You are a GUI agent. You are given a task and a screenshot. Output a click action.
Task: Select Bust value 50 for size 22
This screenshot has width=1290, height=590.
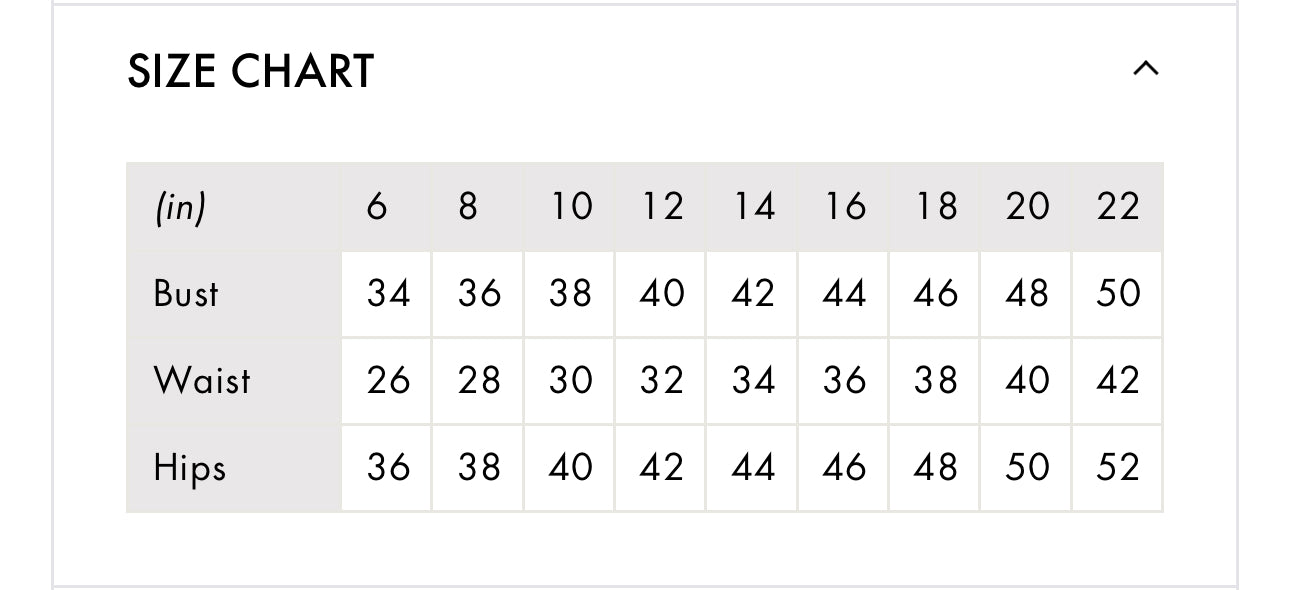click(x=1118, y=294)
